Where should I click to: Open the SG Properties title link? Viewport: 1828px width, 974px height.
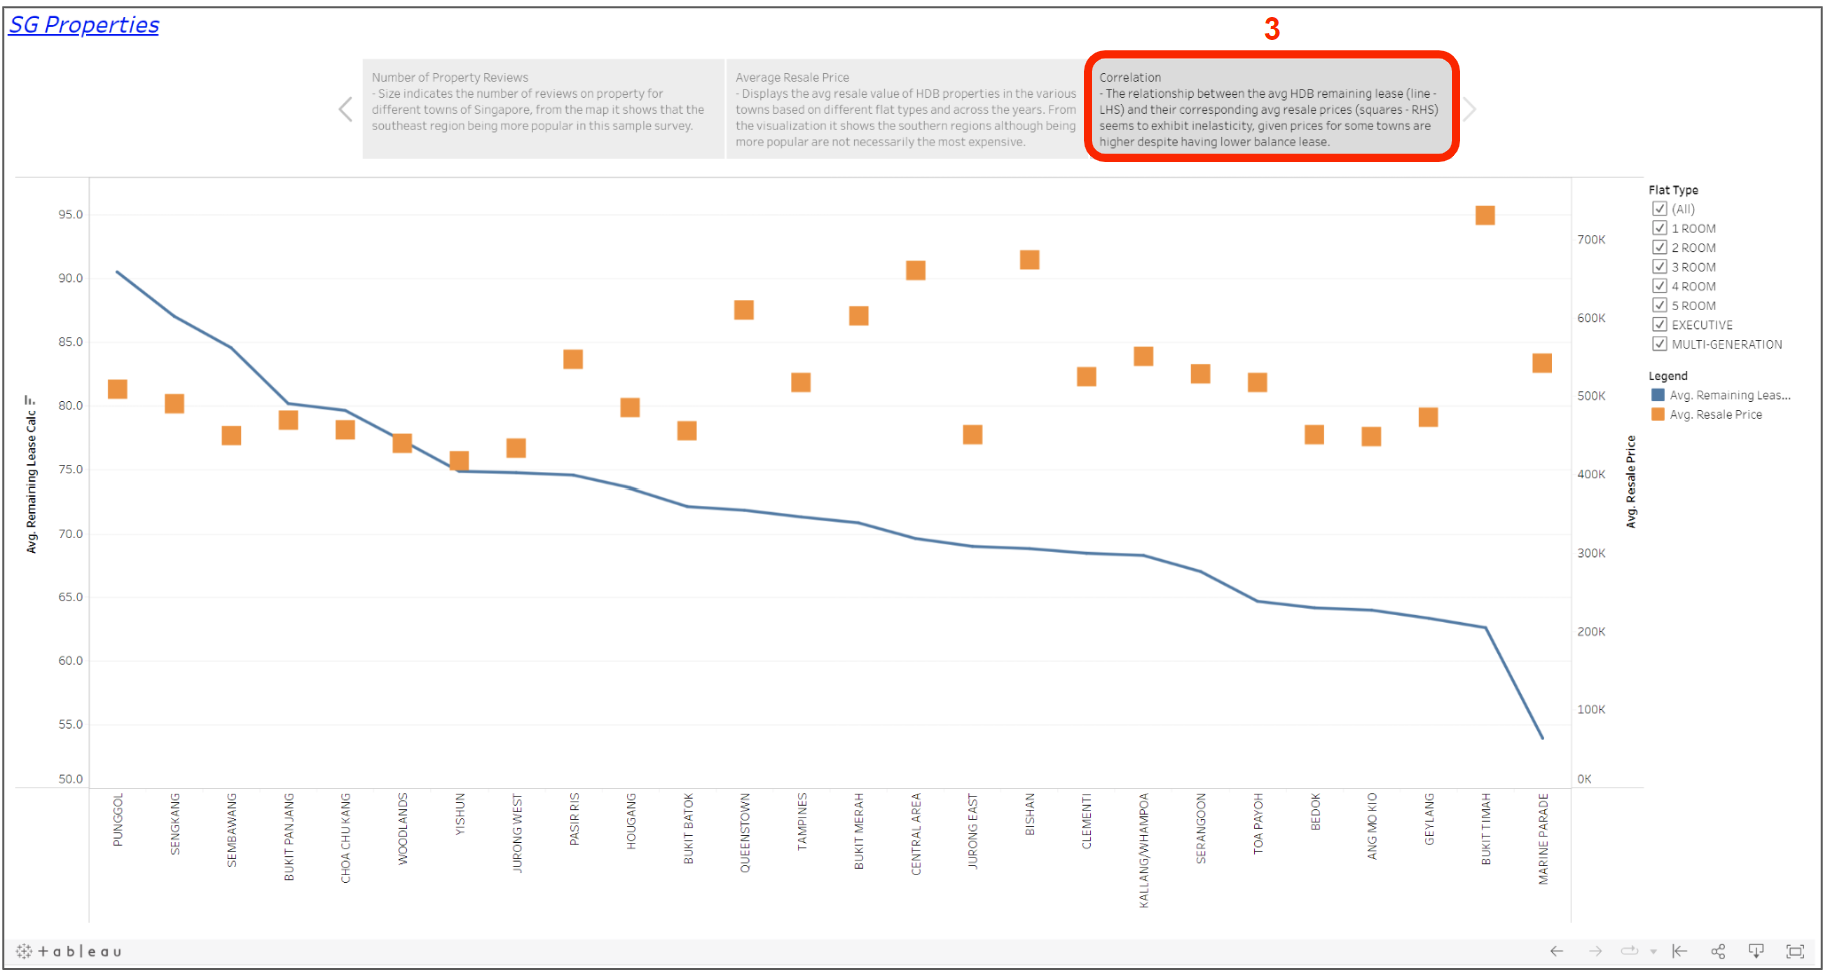84,25
